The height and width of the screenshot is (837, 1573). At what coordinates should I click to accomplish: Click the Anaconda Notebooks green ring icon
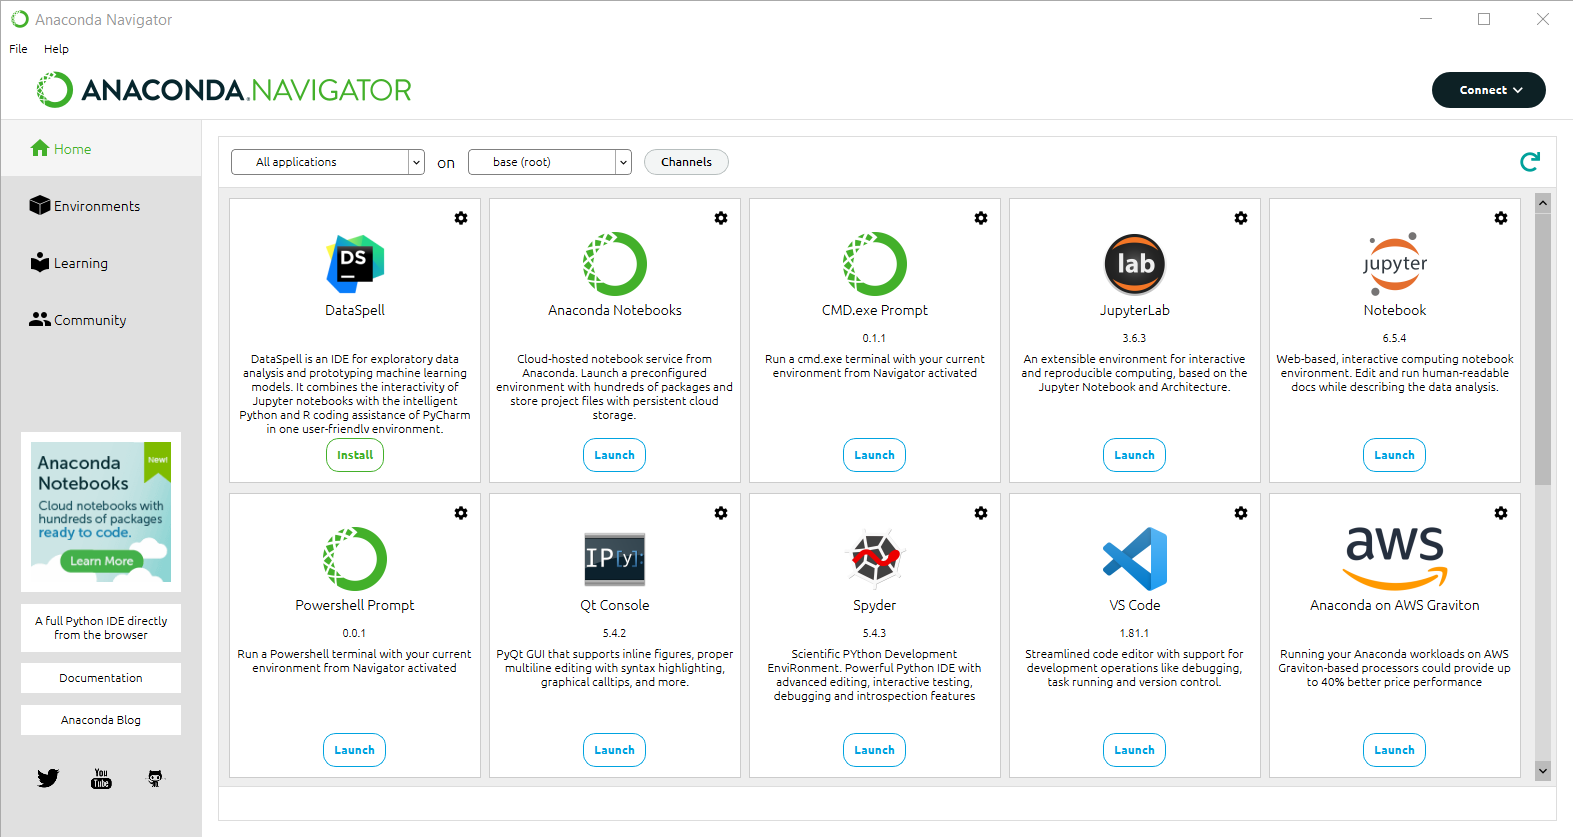coord(615,264)
